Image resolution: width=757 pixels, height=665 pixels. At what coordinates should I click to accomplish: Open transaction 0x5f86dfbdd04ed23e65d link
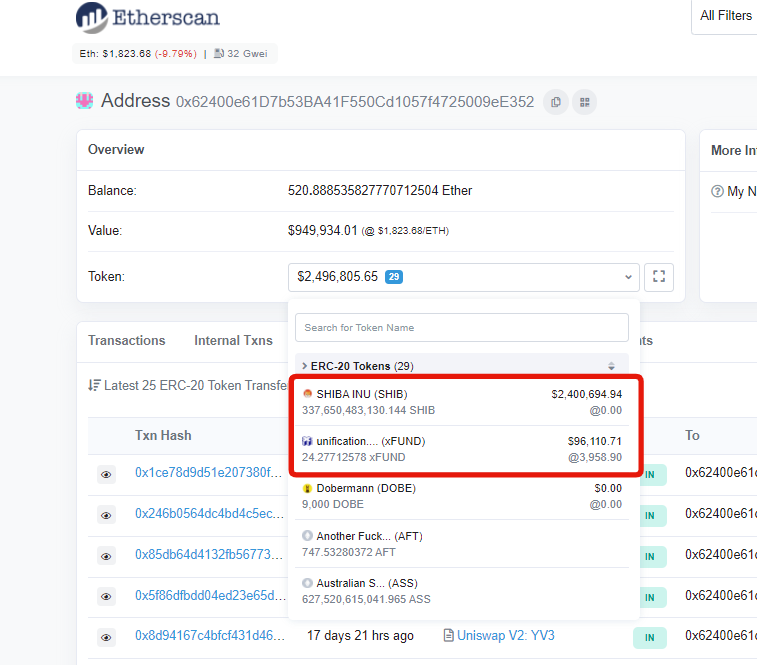(210, 595)
